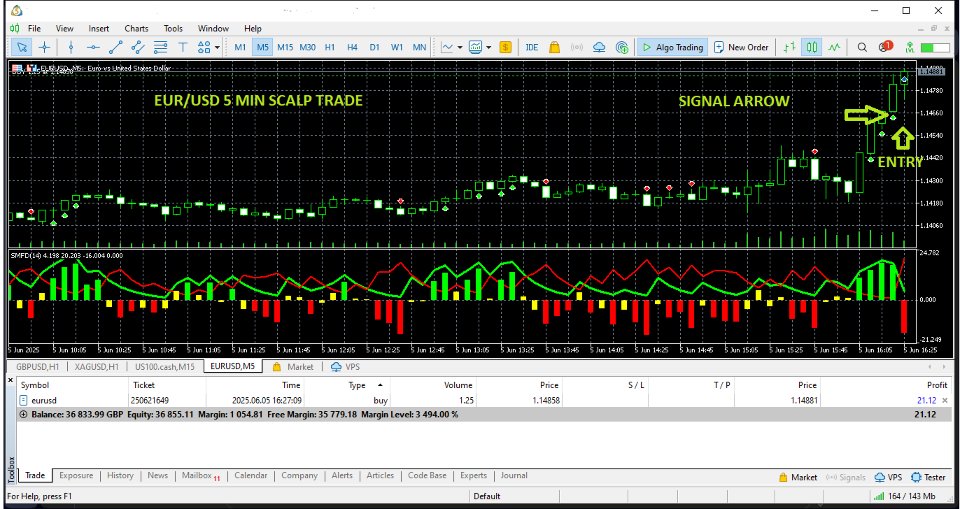Image resolution: width=960 pixels, height=509 pixels.
Task: Open the Journal toolbox tab
Action: point(514,475)
